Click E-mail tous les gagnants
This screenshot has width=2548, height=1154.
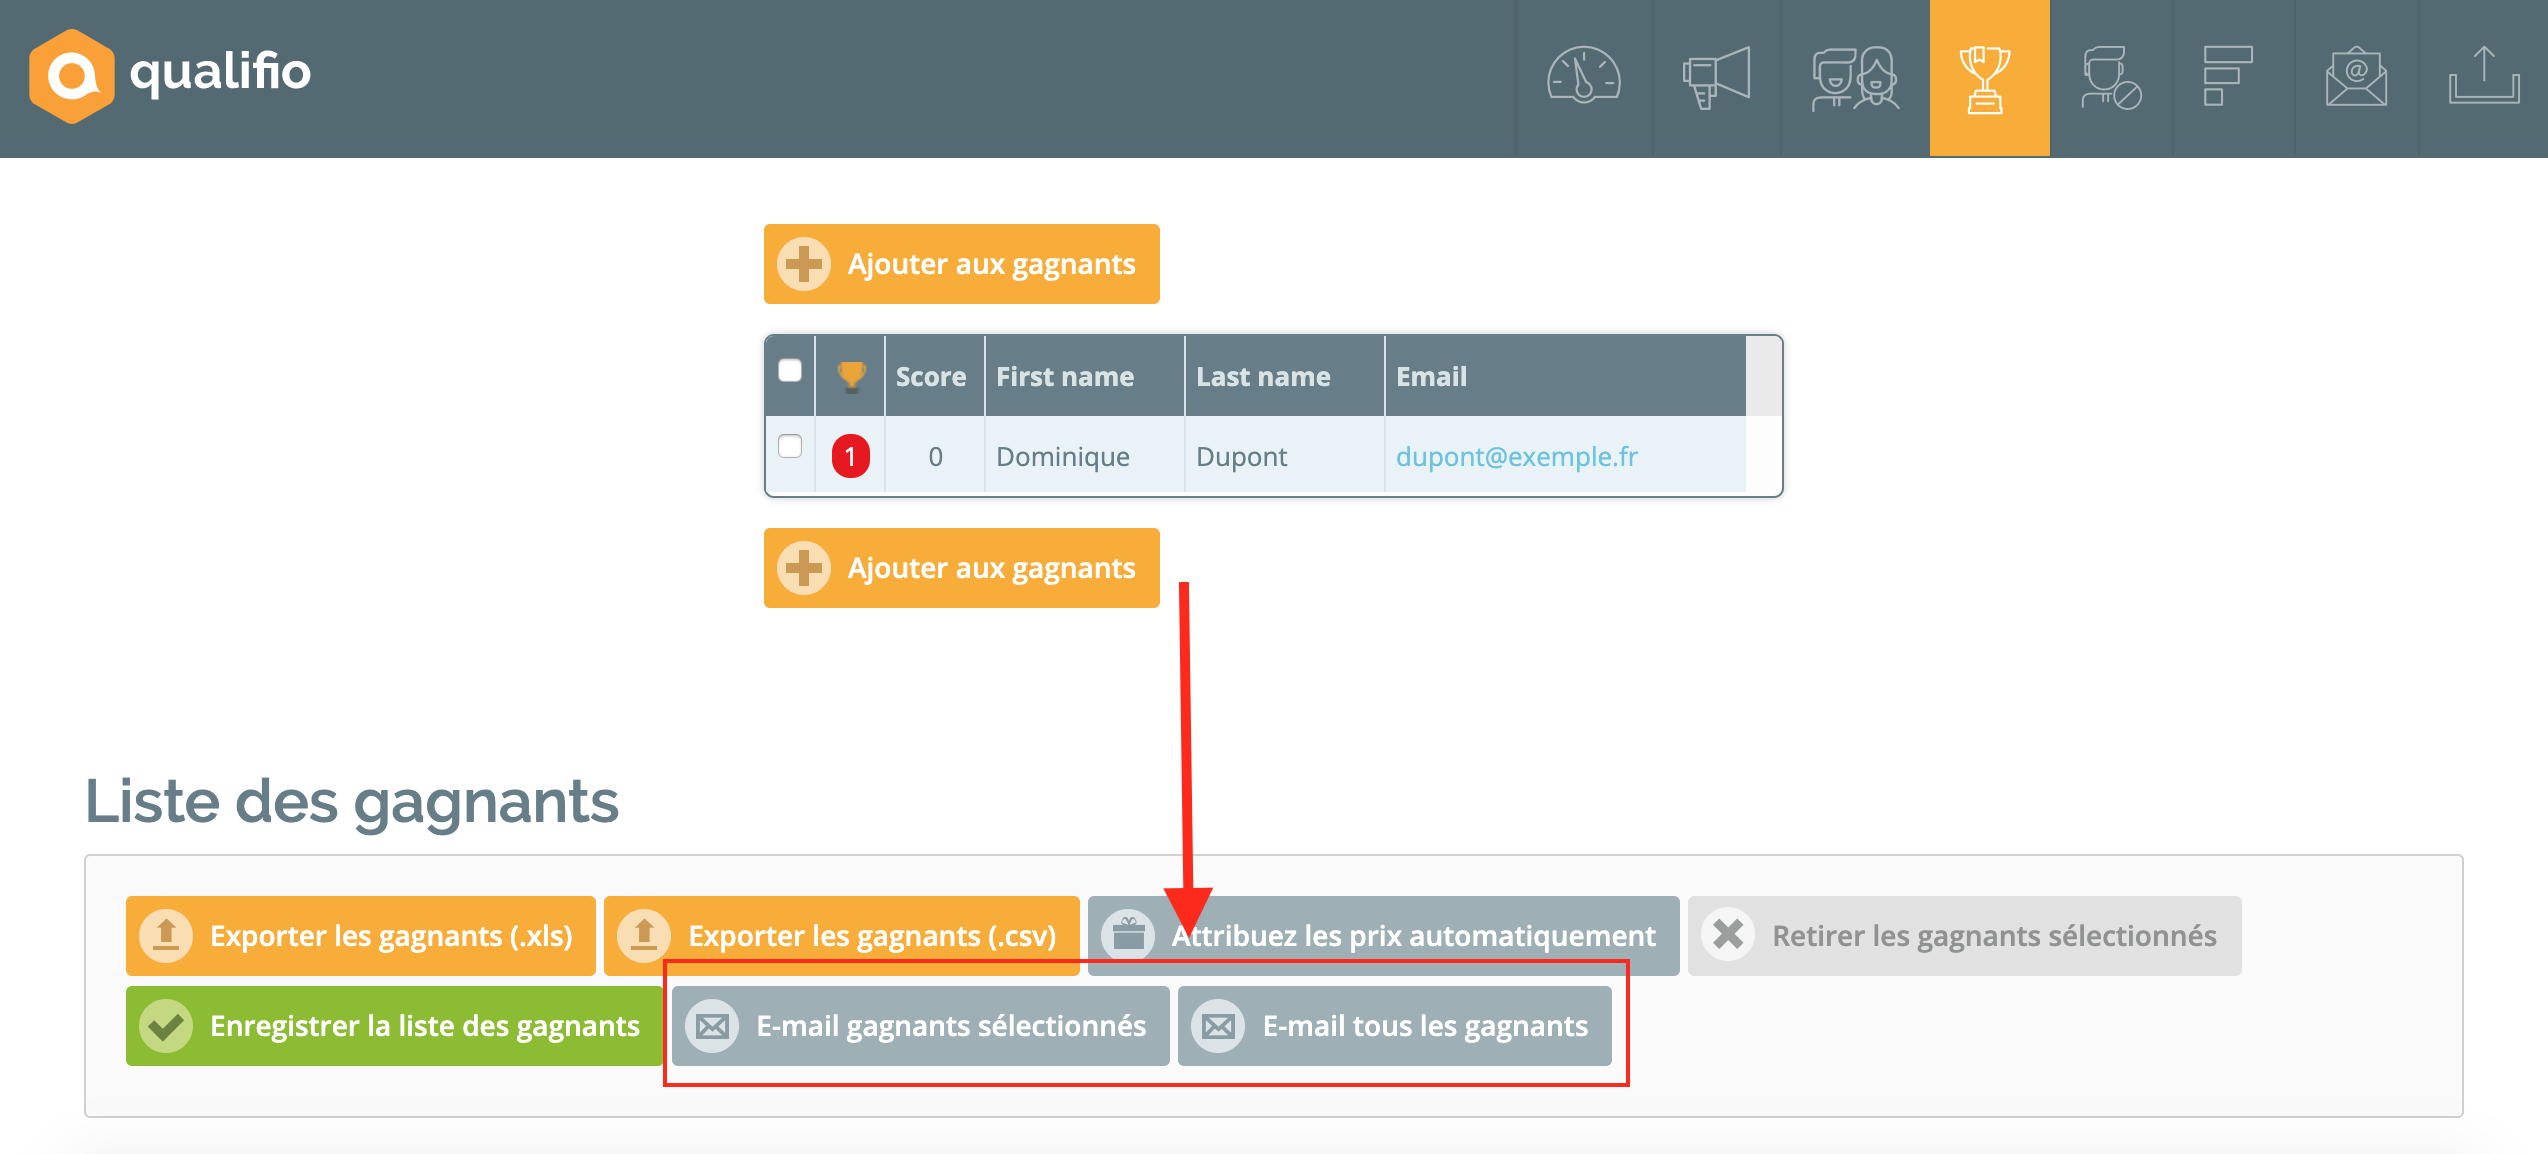[x=1395, y=1026]
